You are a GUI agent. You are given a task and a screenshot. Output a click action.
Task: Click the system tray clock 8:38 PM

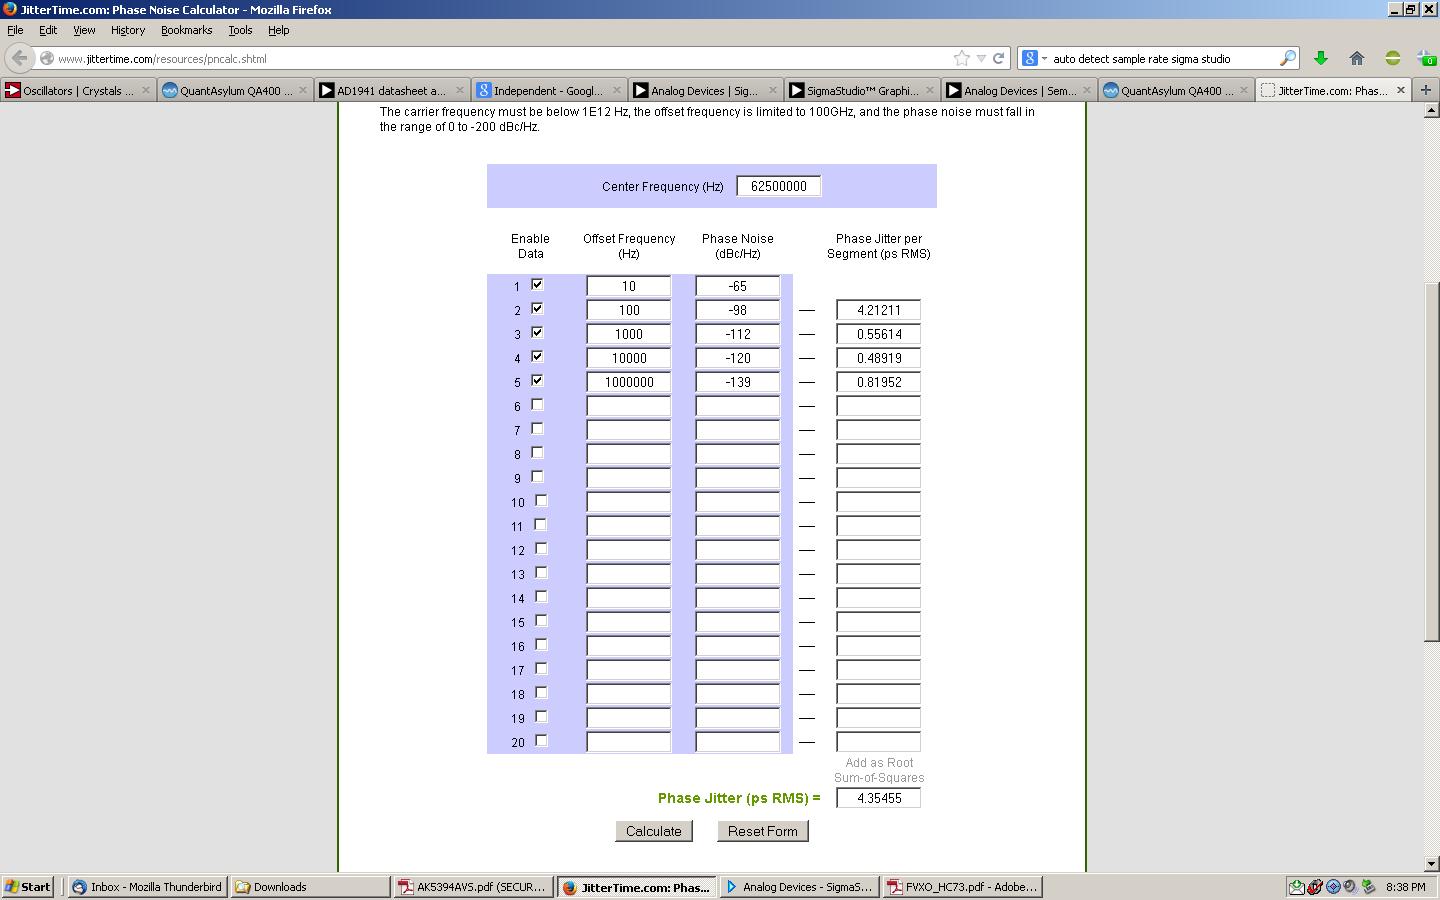(x=1406, y=887)
